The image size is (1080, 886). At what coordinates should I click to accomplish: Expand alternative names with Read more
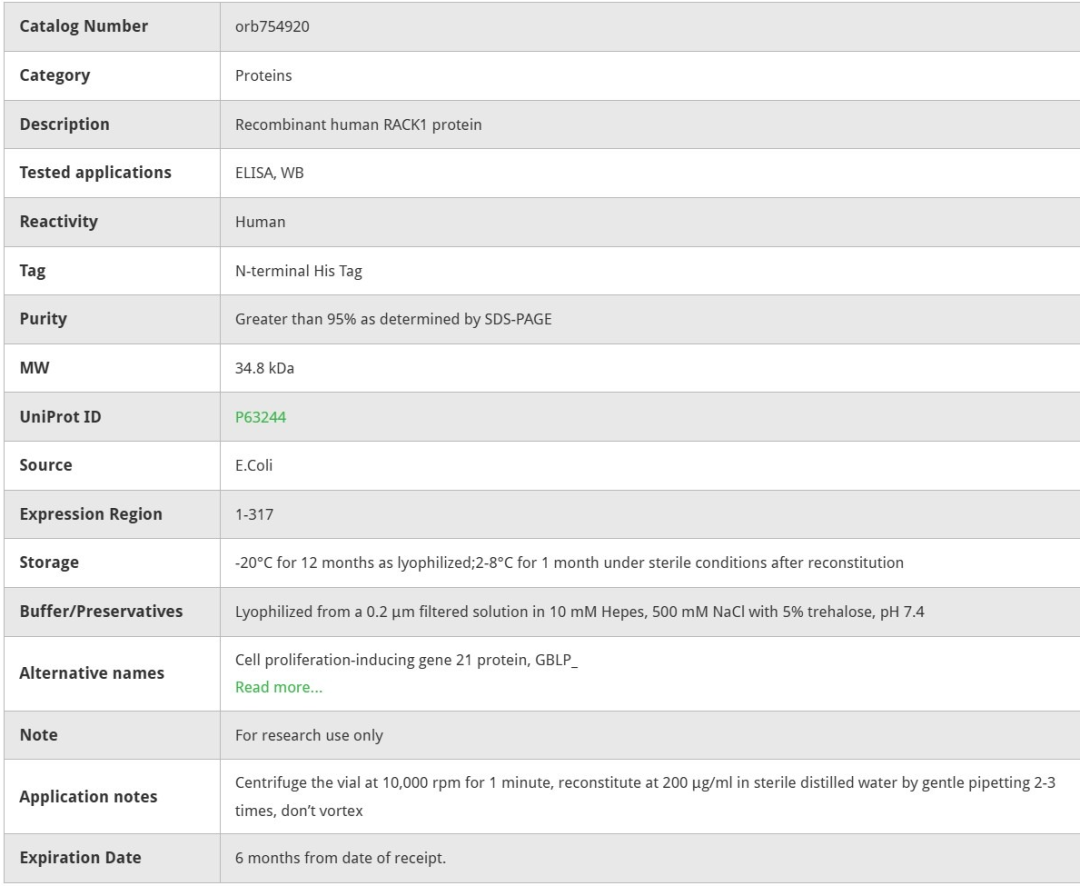point(278,687)
